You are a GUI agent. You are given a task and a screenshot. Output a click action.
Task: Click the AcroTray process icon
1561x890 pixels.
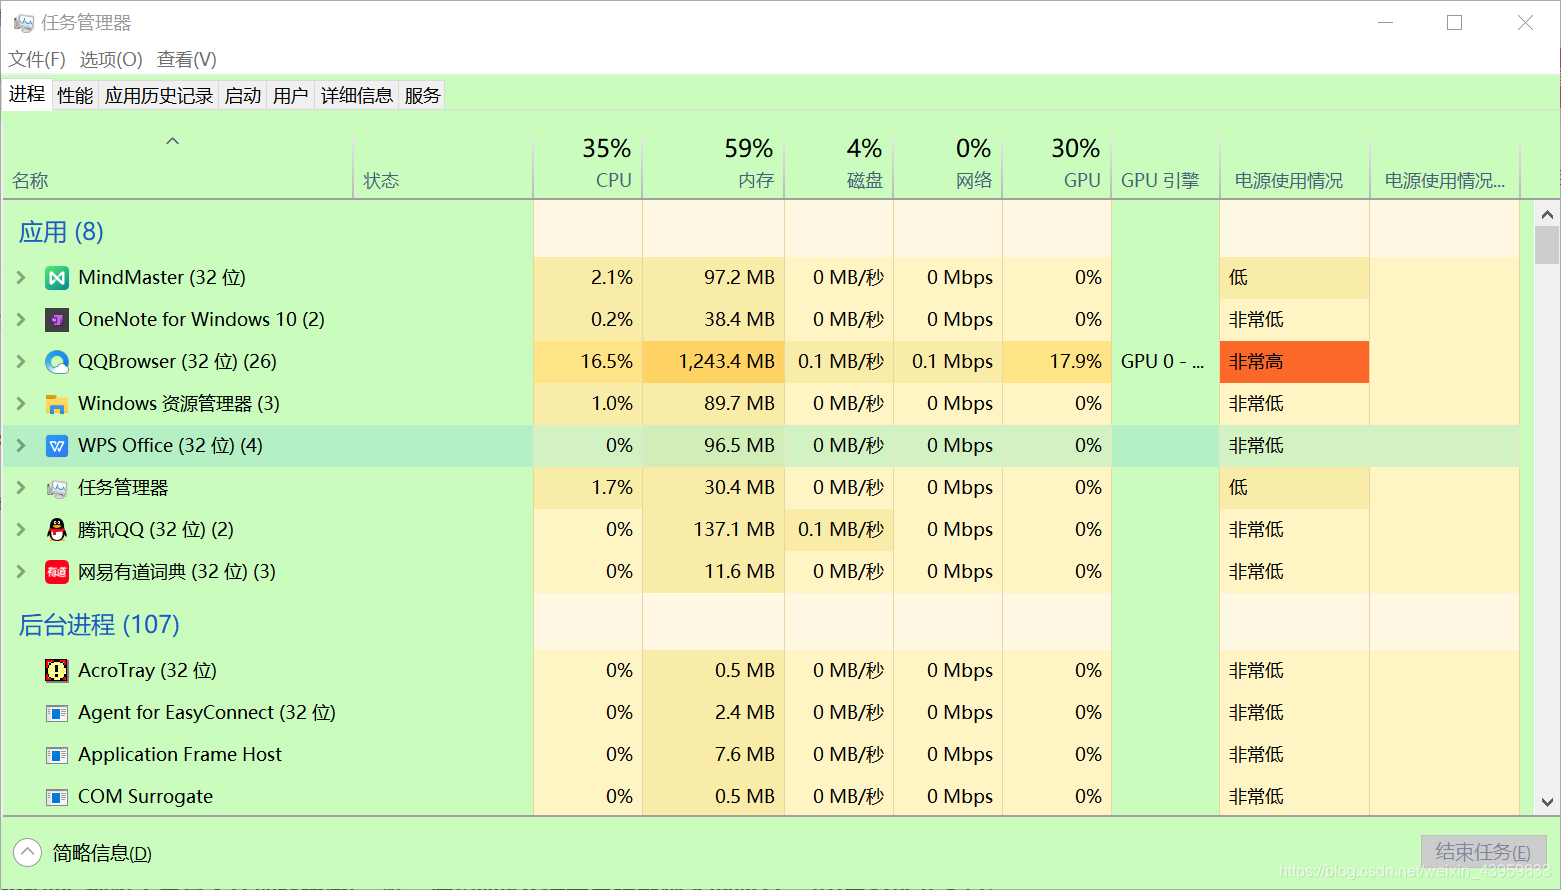click(57, 671)
